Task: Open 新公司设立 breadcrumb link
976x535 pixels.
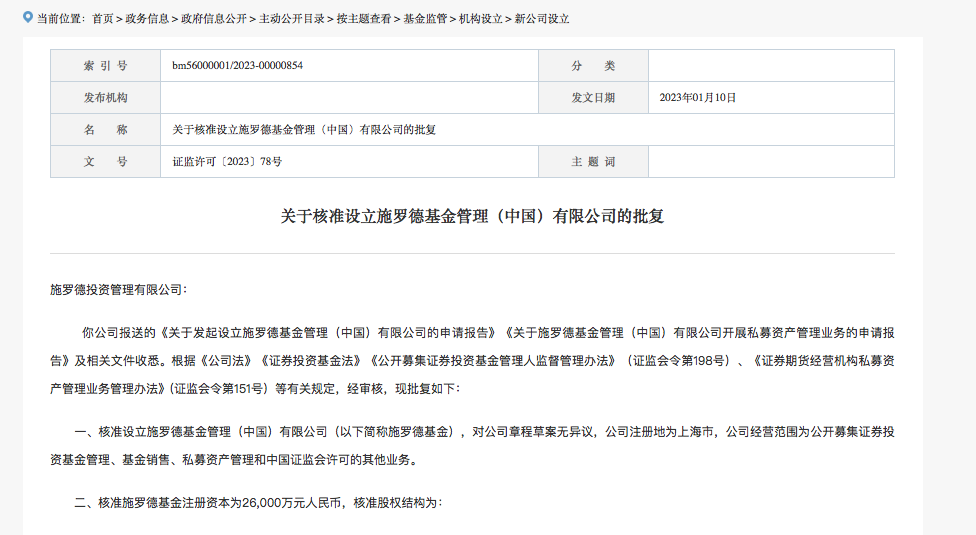Action: (541, 19)
